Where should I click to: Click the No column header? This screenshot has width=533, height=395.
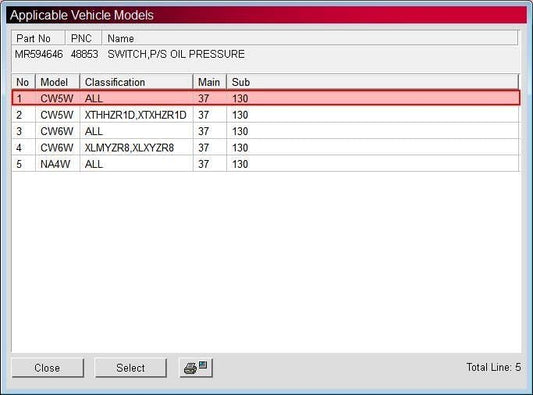(x=23, y=82)
